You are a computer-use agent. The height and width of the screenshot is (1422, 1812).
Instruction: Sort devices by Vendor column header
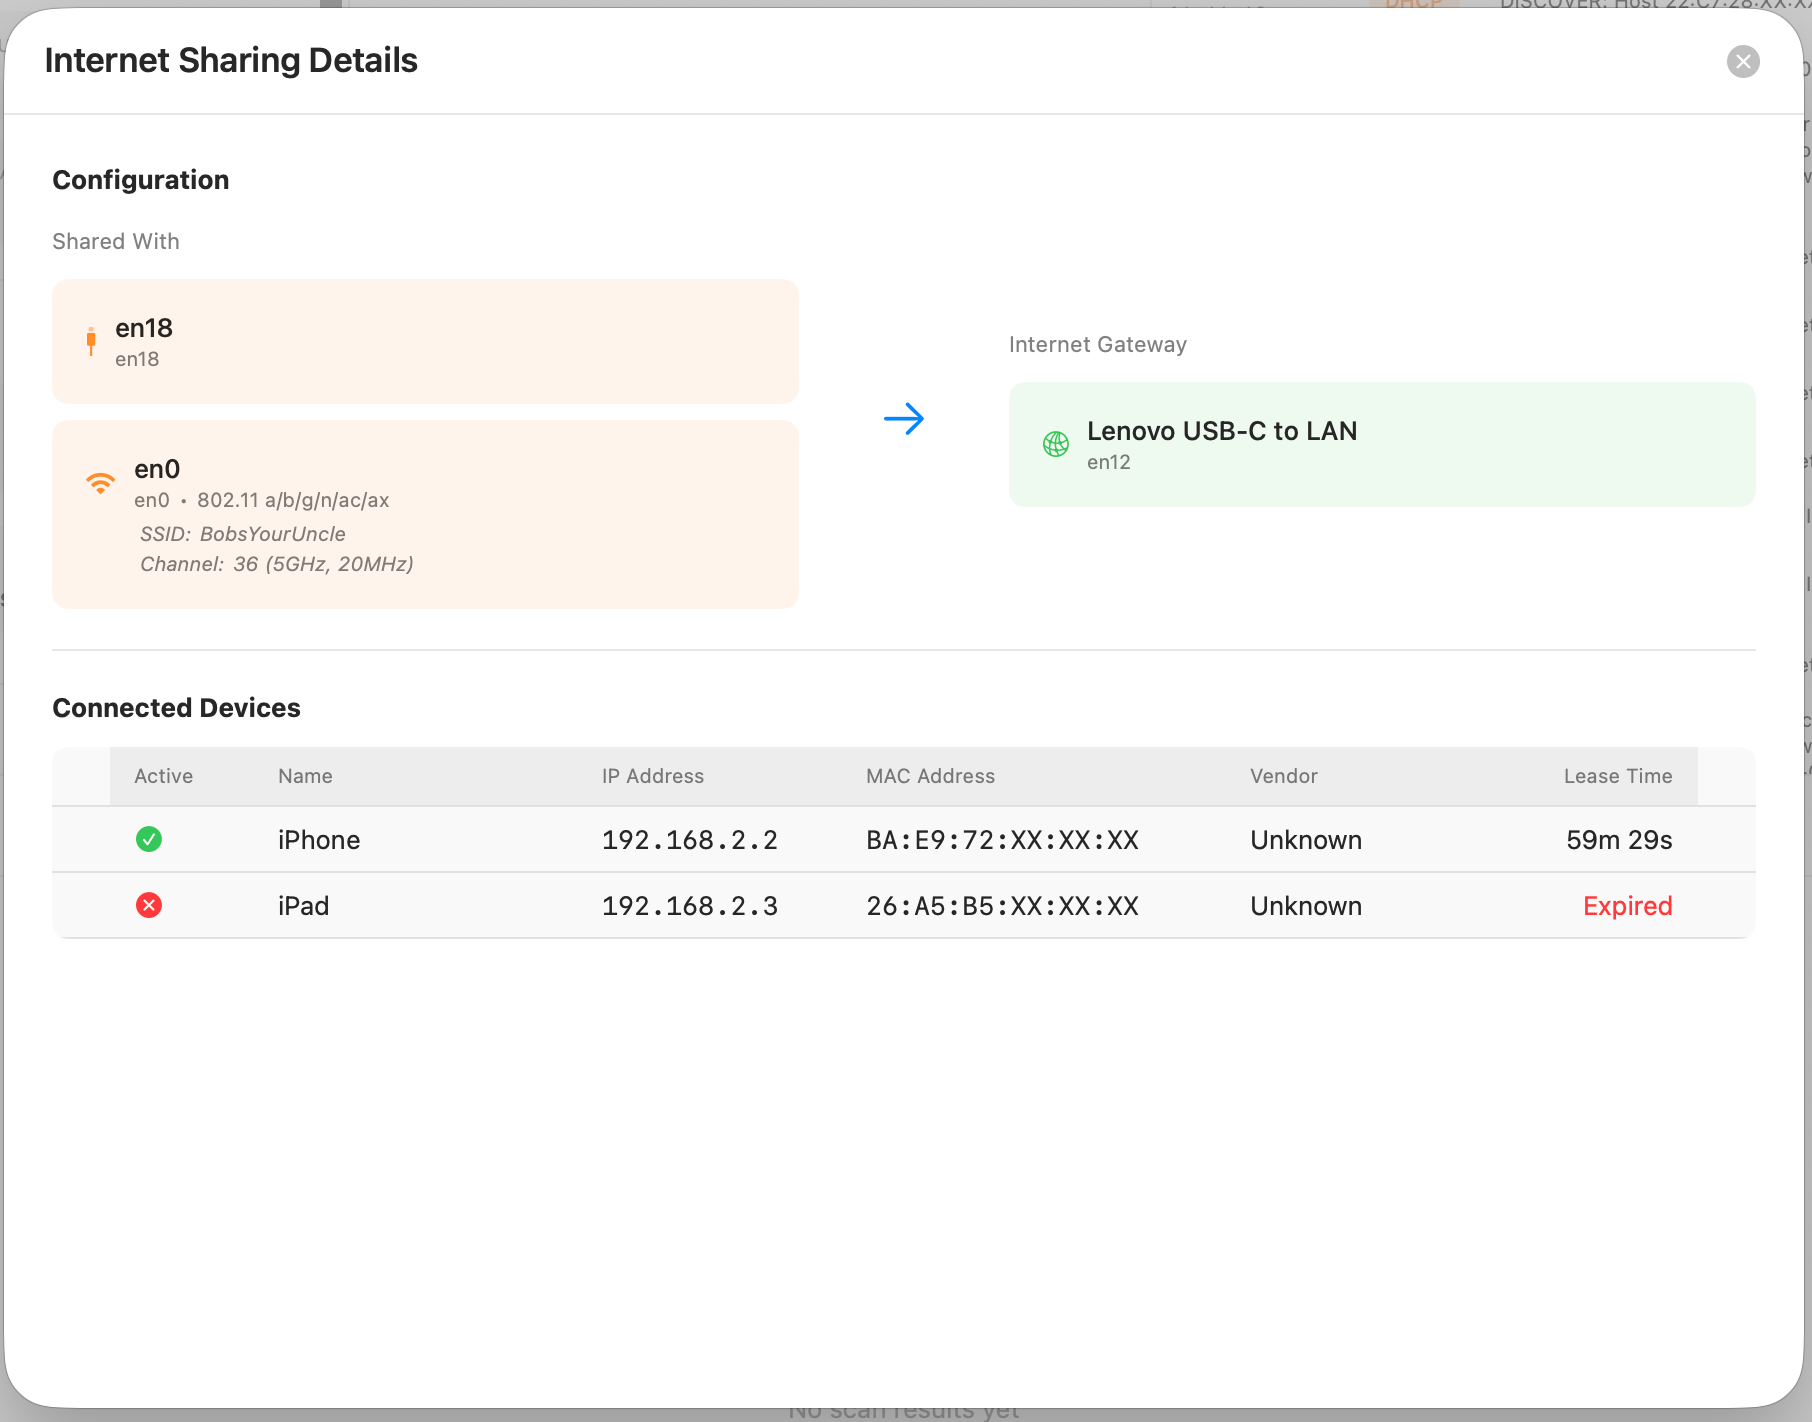1283,776
